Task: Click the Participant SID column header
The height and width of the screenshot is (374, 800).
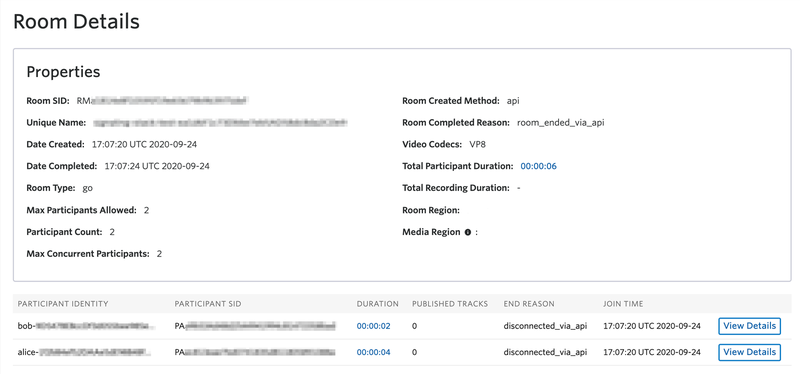Action: [x=208, y=304]
